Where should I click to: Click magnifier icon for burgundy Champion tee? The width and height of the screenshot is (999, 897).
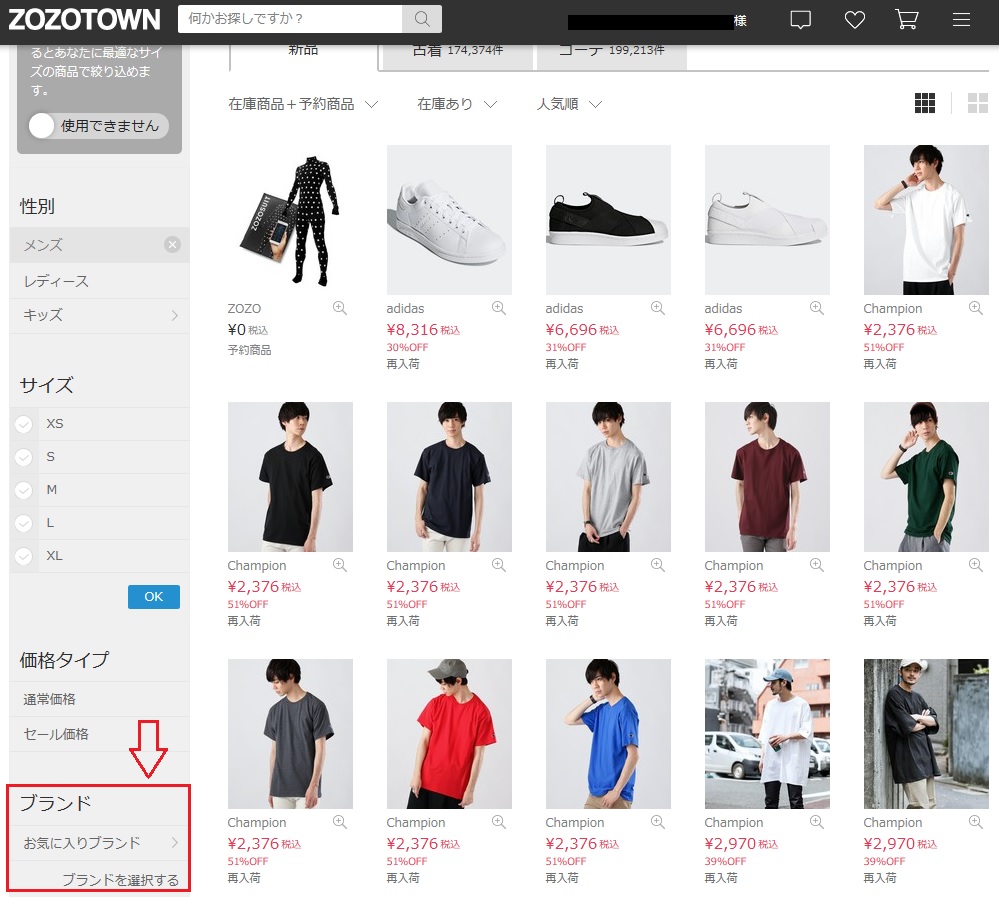817,565
